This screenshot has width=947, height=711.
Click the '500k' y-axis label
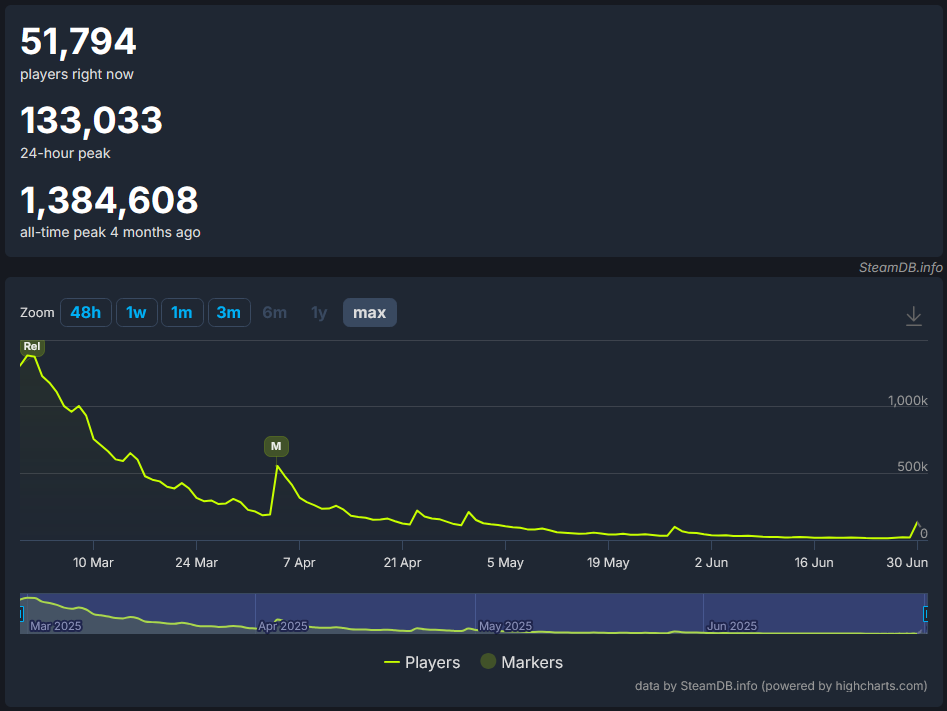pyautogui.click(x=913, y=466)
